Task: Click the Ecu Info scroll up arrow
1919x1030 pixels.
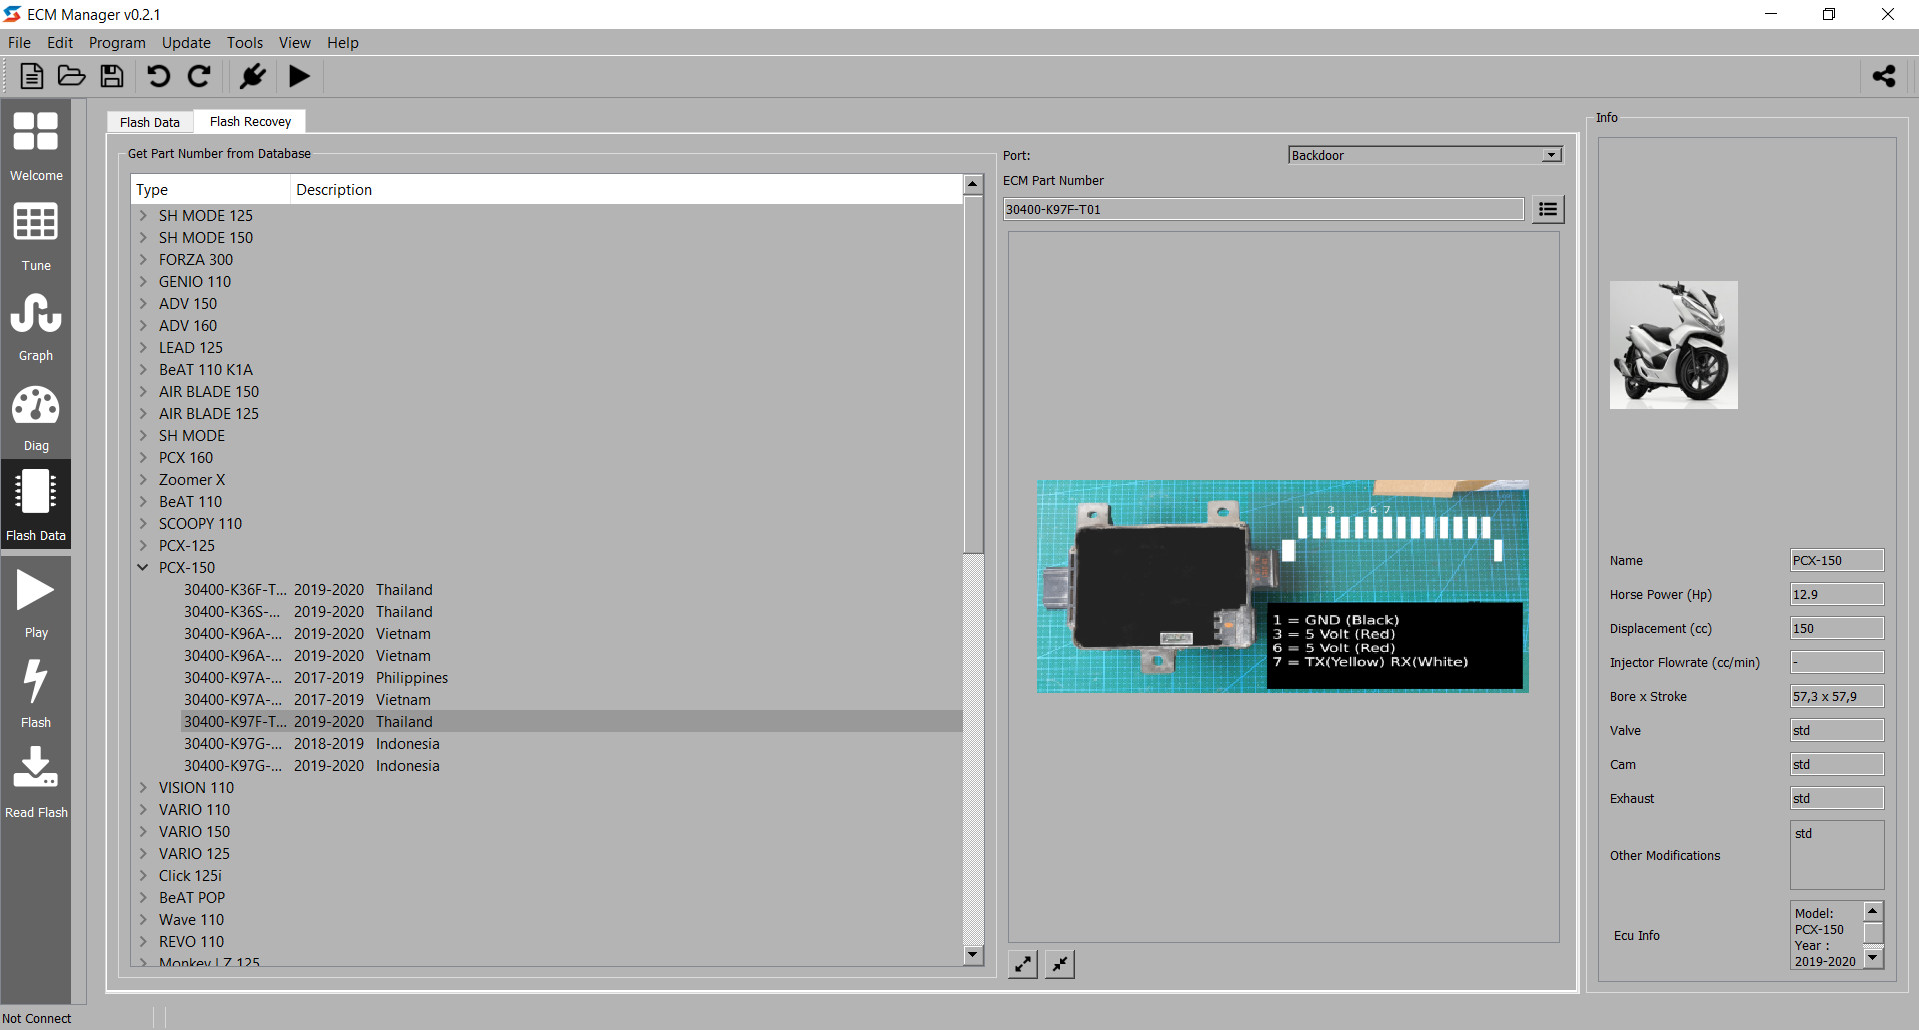Action: click(x=1874, y=911)
